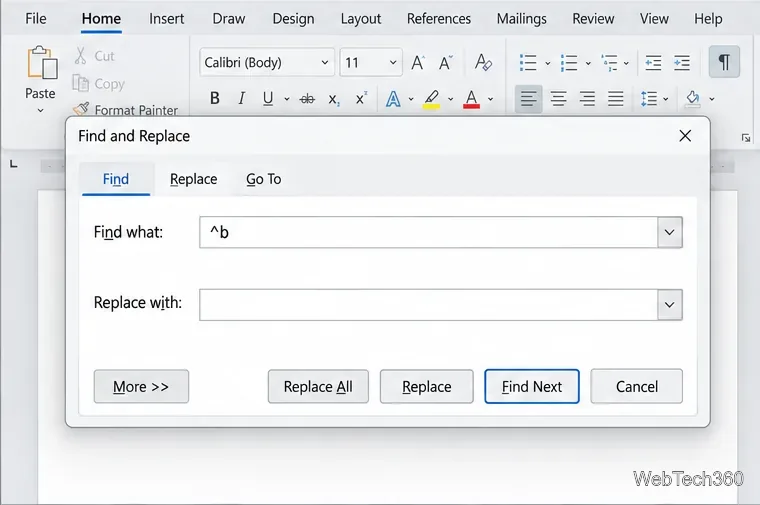The height and width of the screenshot is (505, 760).
Task: Expand highlight color options arrow
Action: (450, 99)
